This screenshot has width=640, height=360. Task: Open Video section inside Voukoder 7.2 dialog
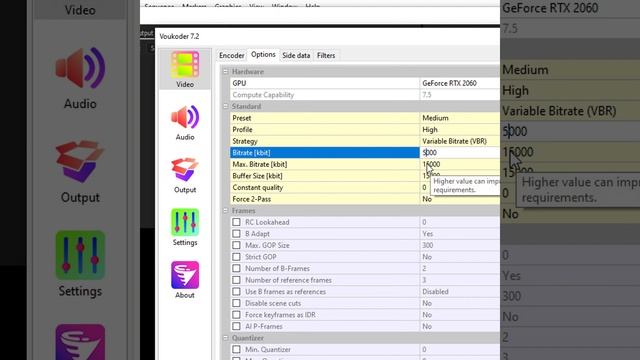(185, 69)
